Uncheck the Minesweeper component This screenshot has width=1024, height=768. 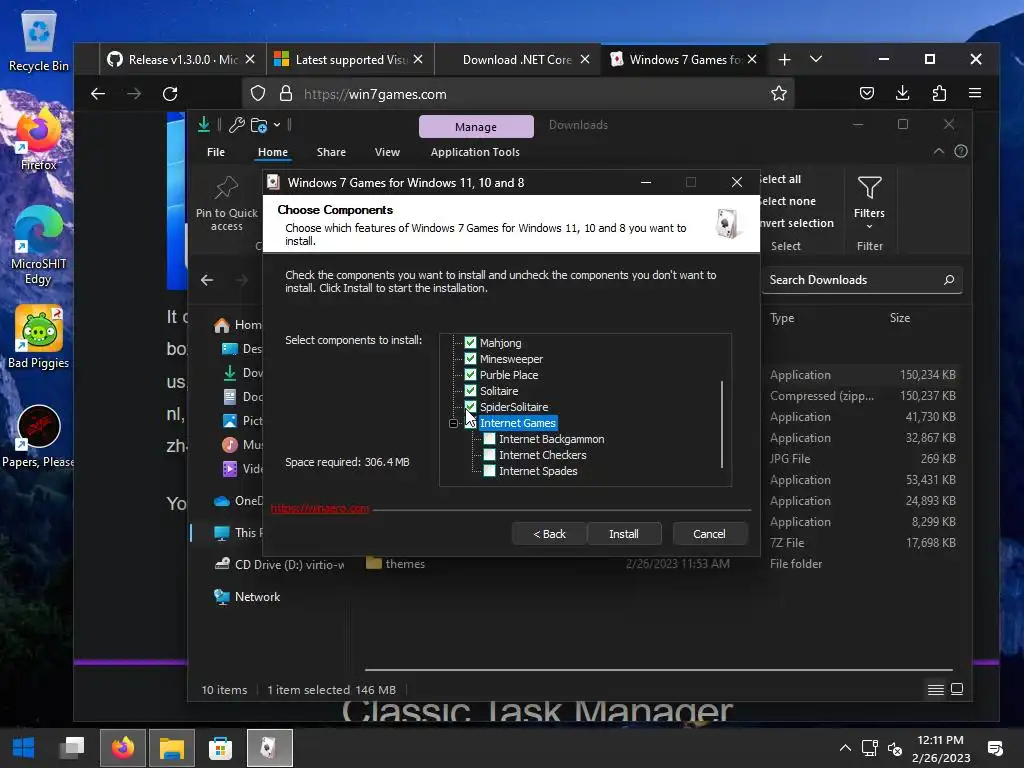point(470,359)
